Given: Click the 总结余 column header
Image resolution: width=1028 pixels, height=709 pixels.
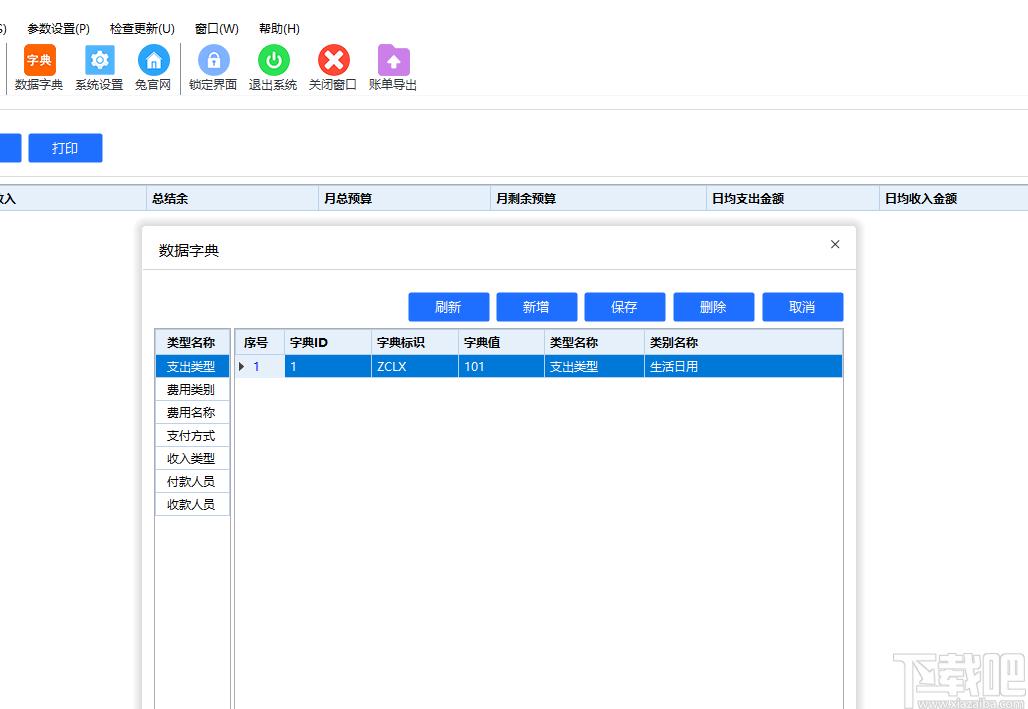Looking at the screenshot, I should click(x=232, y=198).
